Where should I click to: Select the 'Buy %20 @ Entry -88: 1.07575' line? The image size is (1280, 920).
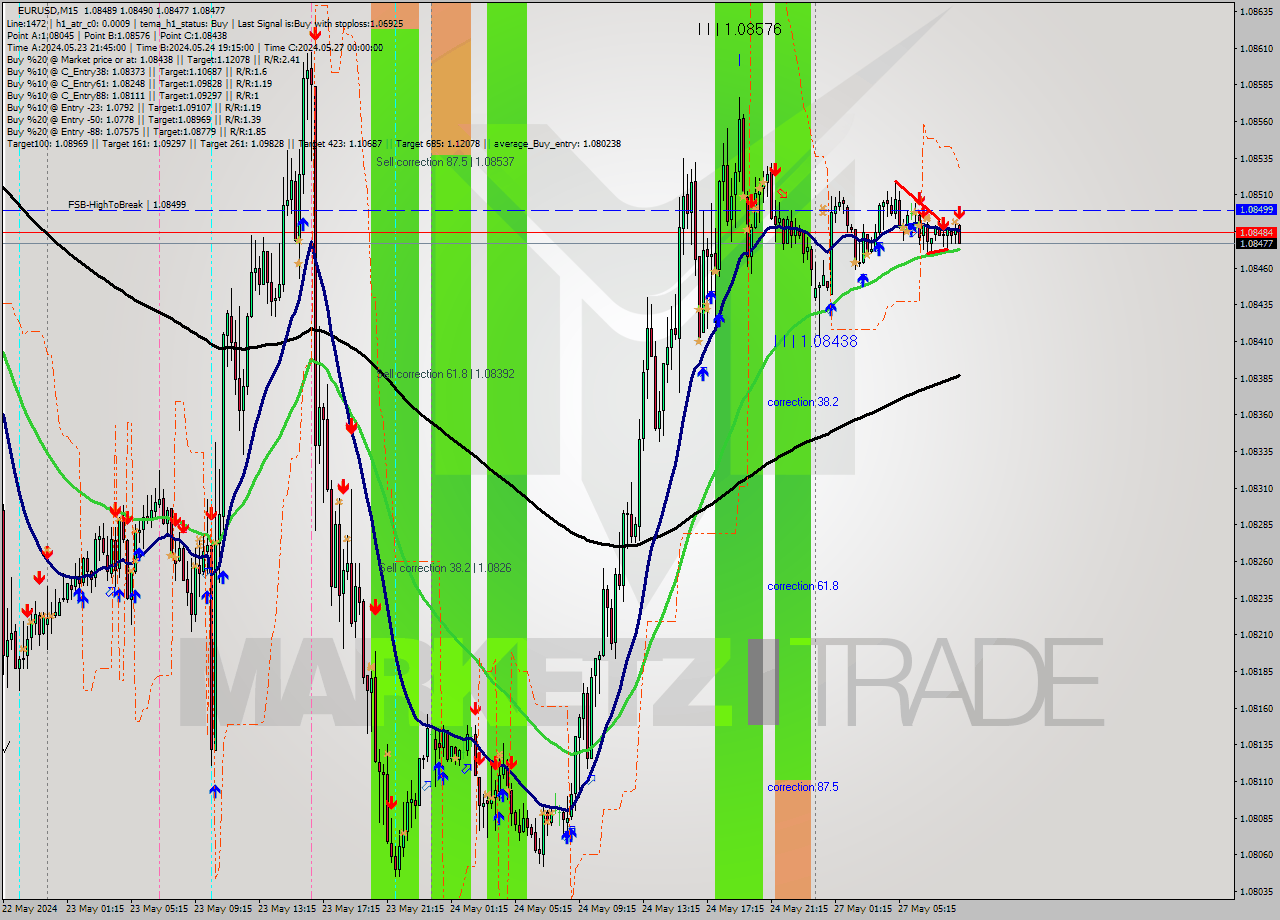tap(136, 131)
